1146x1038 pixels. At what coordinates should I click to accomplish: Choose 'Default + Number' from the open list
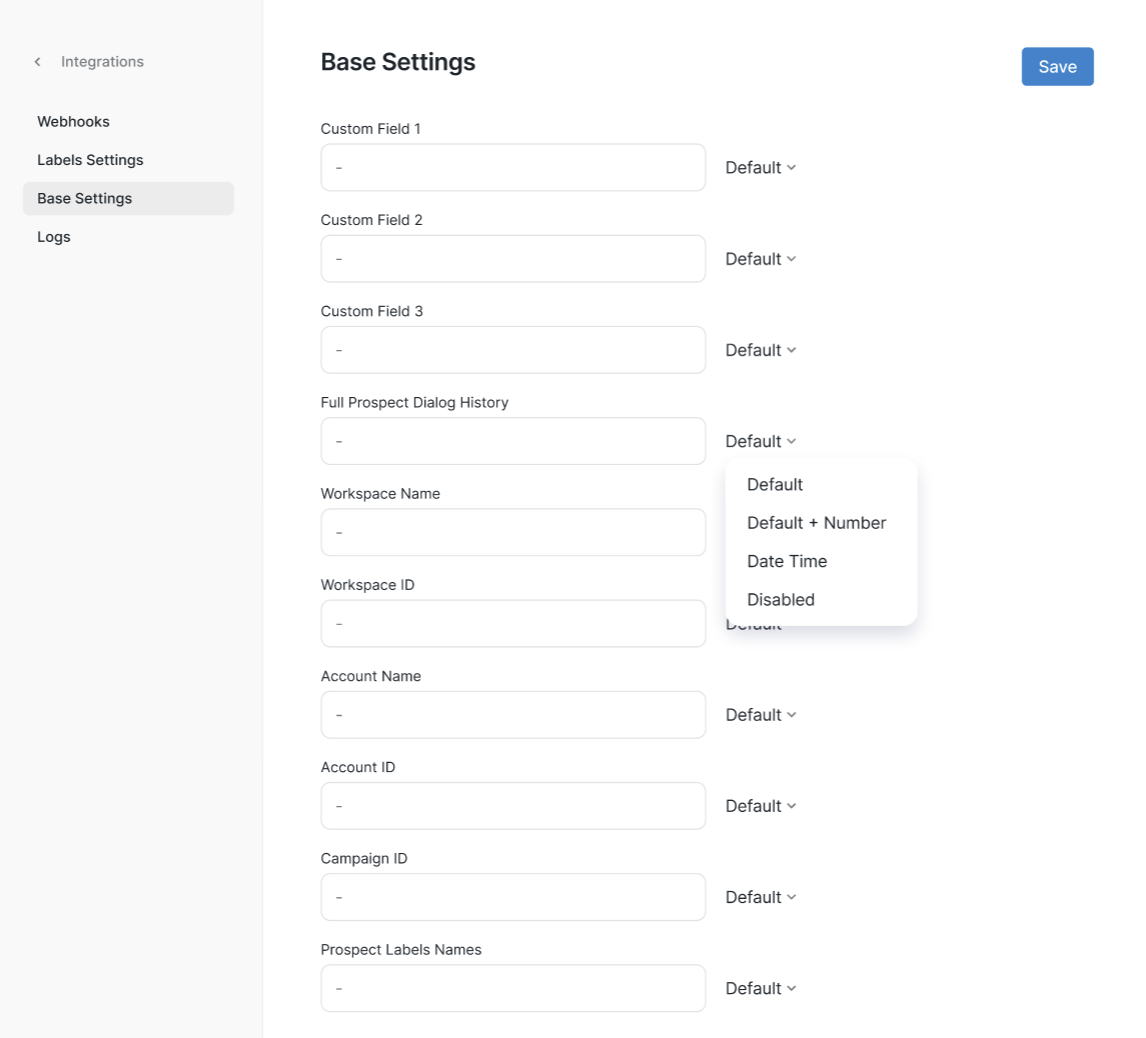click(816, 523)
